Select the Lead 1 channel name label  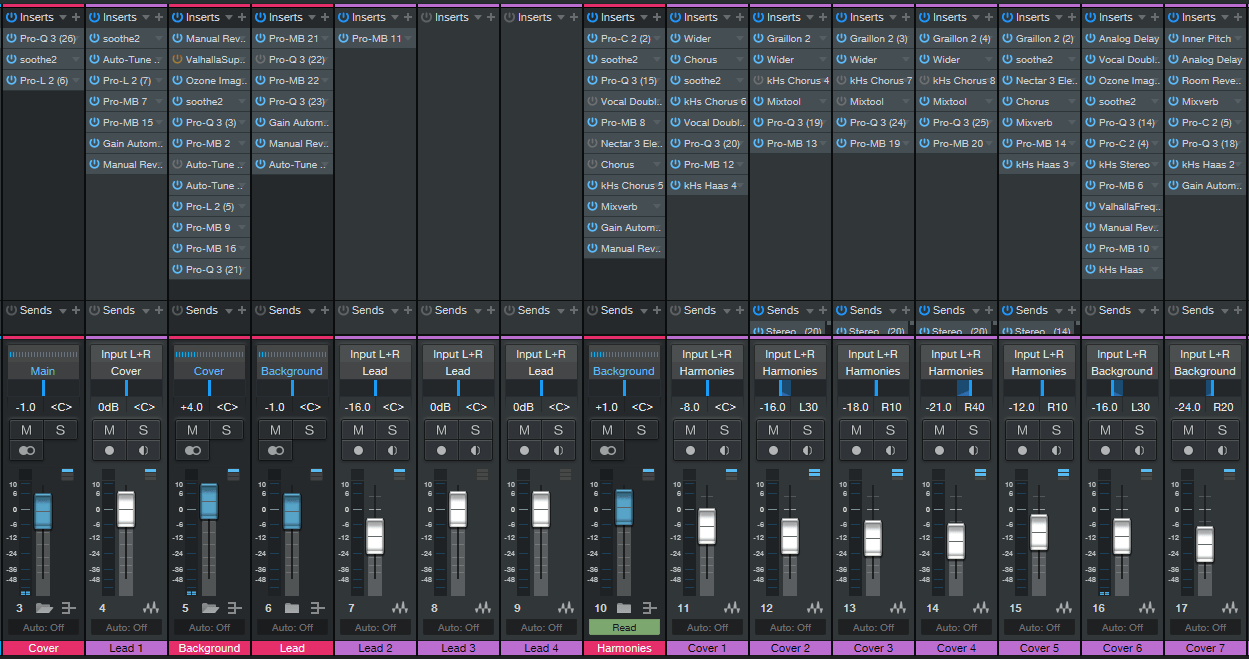[126, 648]
